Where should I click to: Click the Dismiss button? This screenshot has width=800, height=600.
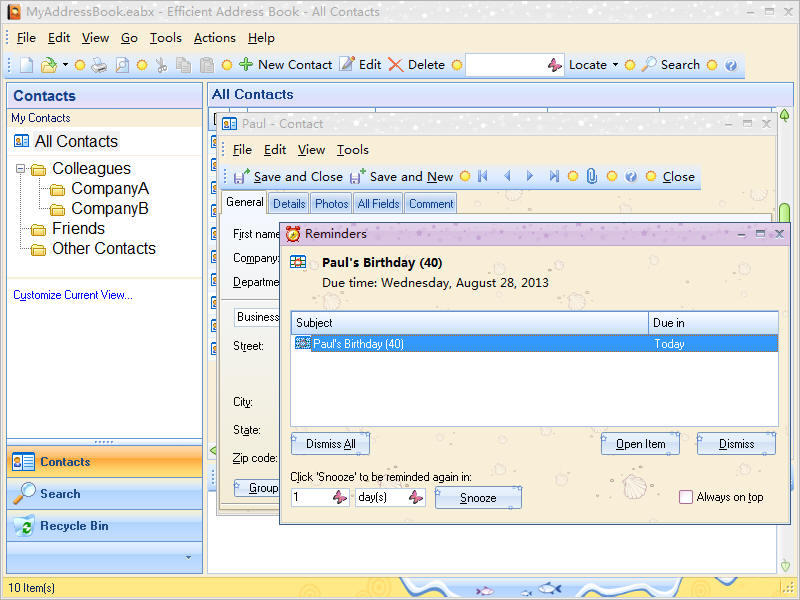click(x=736, y=444)
